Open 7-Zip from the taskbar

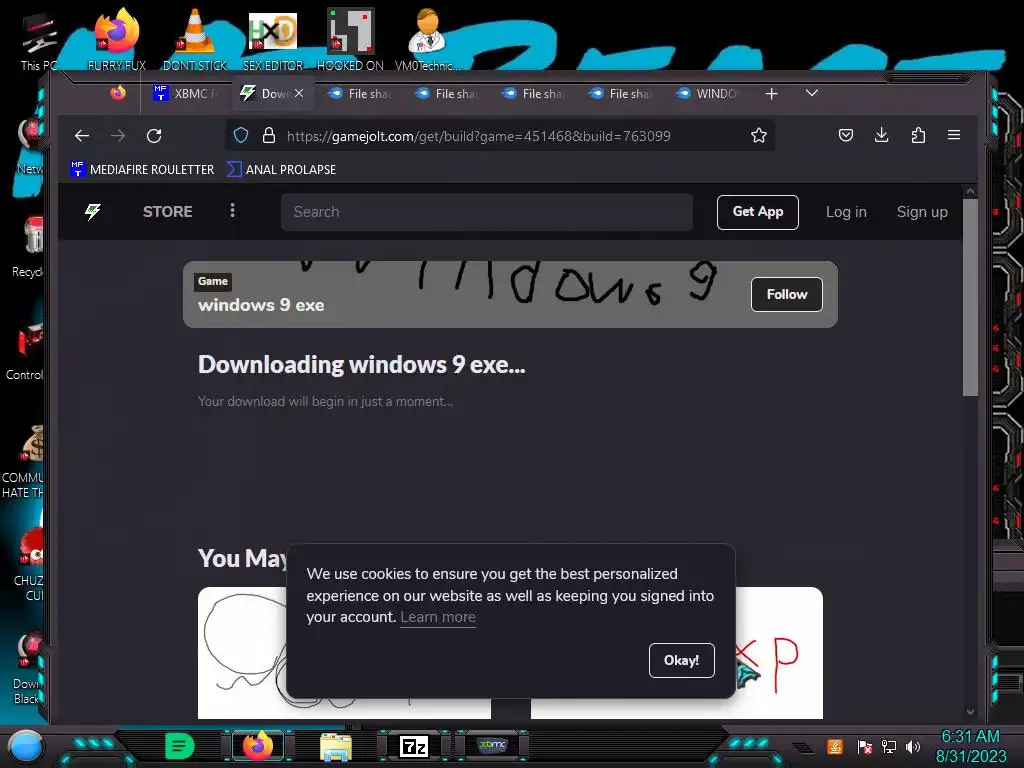[413, 746]
